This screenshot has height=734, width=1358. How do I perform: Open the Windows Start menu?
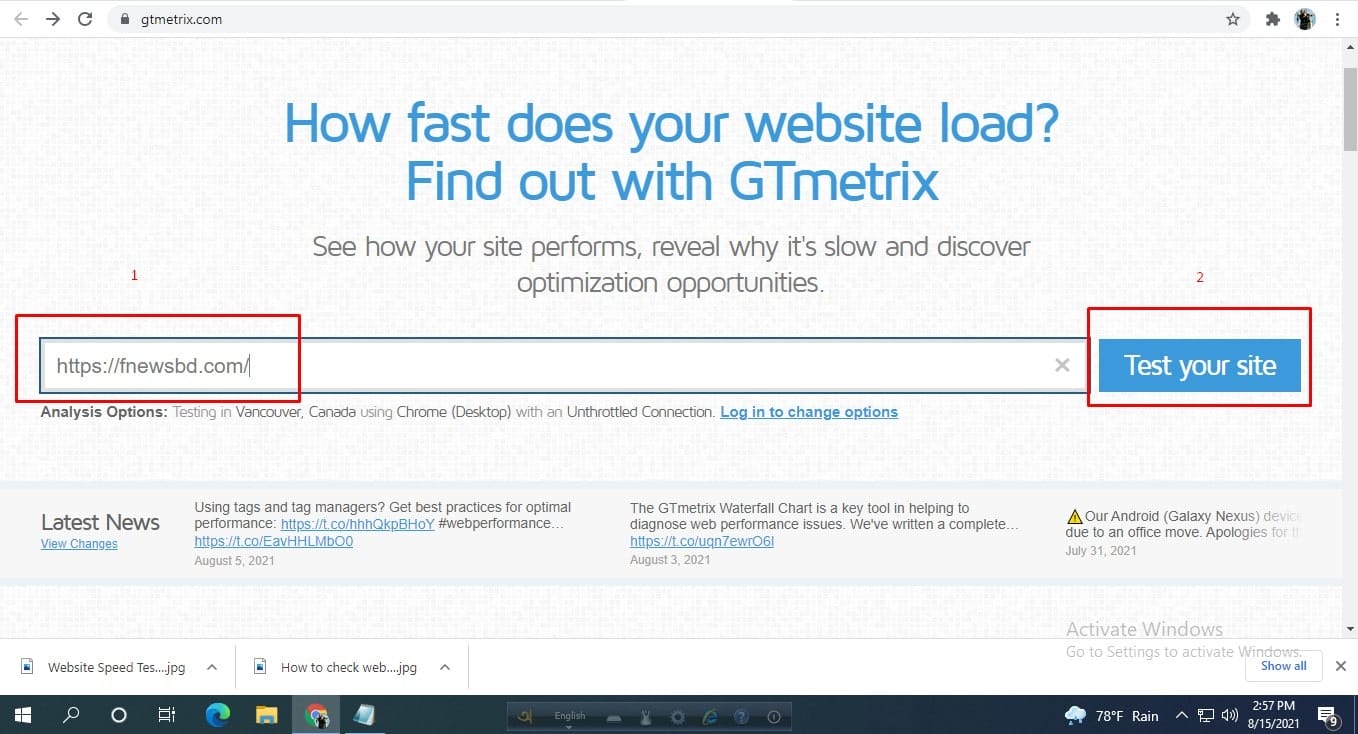click(x=22, y=715)
